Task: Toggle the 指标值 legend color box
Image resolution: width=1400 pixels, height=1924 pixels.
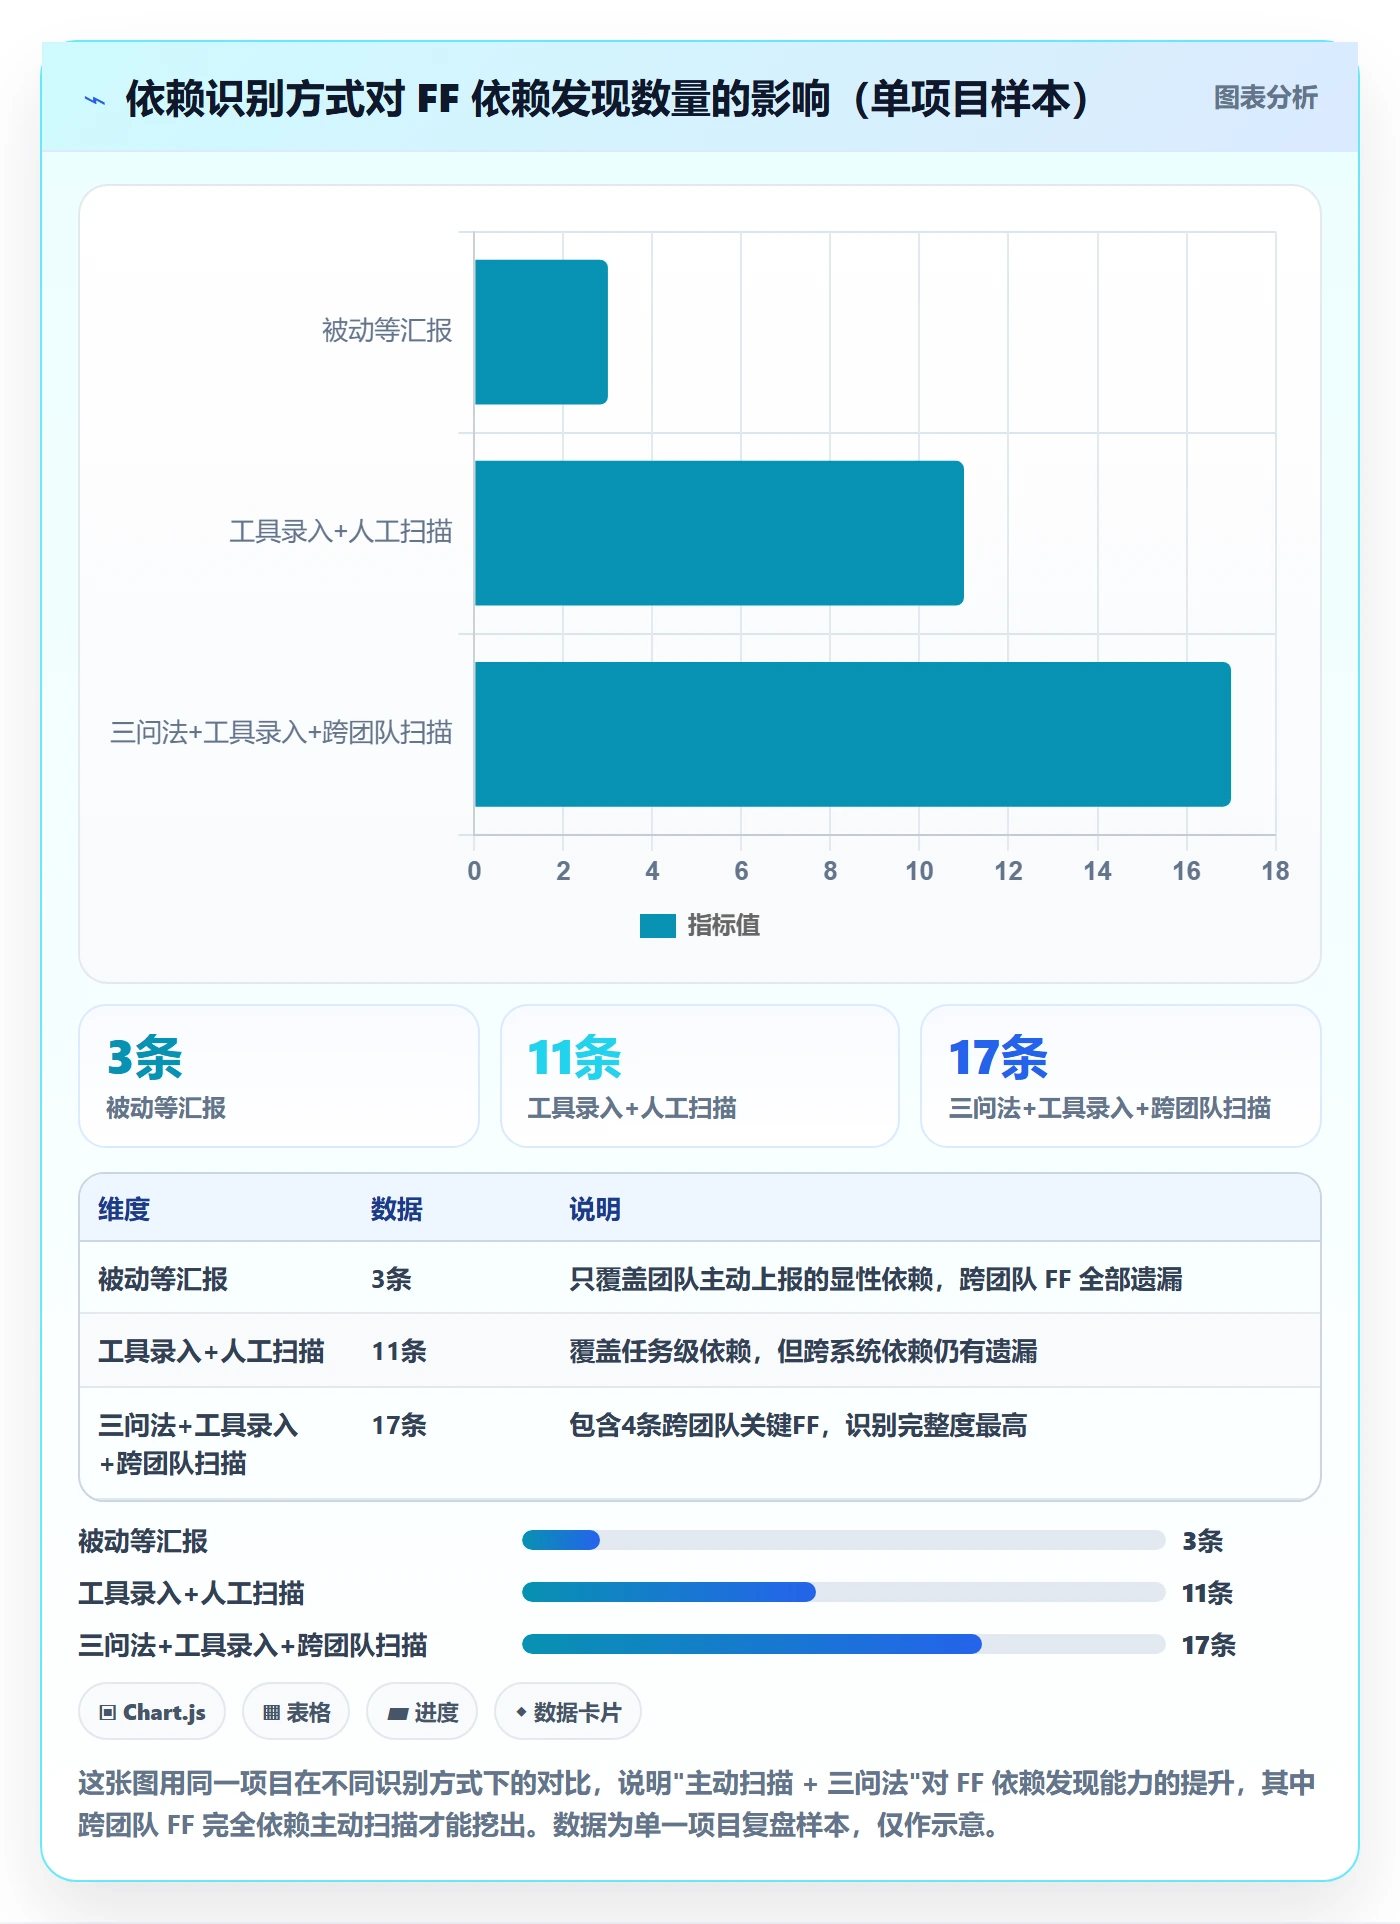Action: 657,926
